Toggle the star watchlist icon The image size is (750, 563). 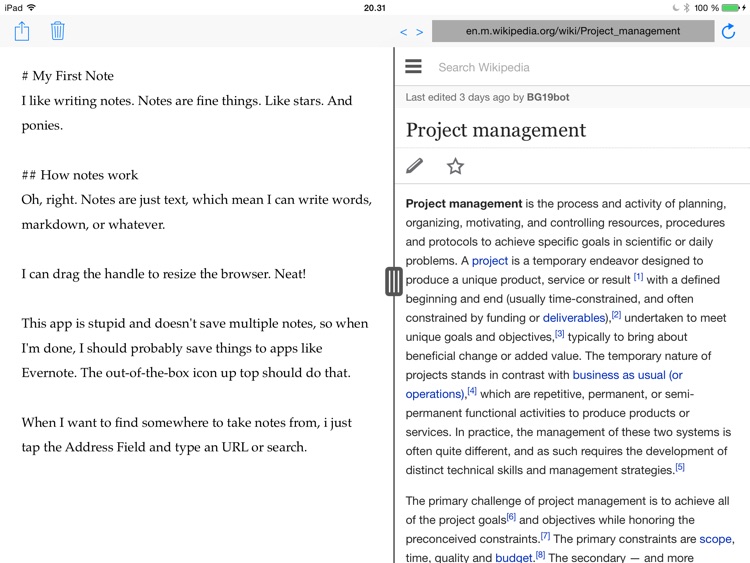click(455, 166)
